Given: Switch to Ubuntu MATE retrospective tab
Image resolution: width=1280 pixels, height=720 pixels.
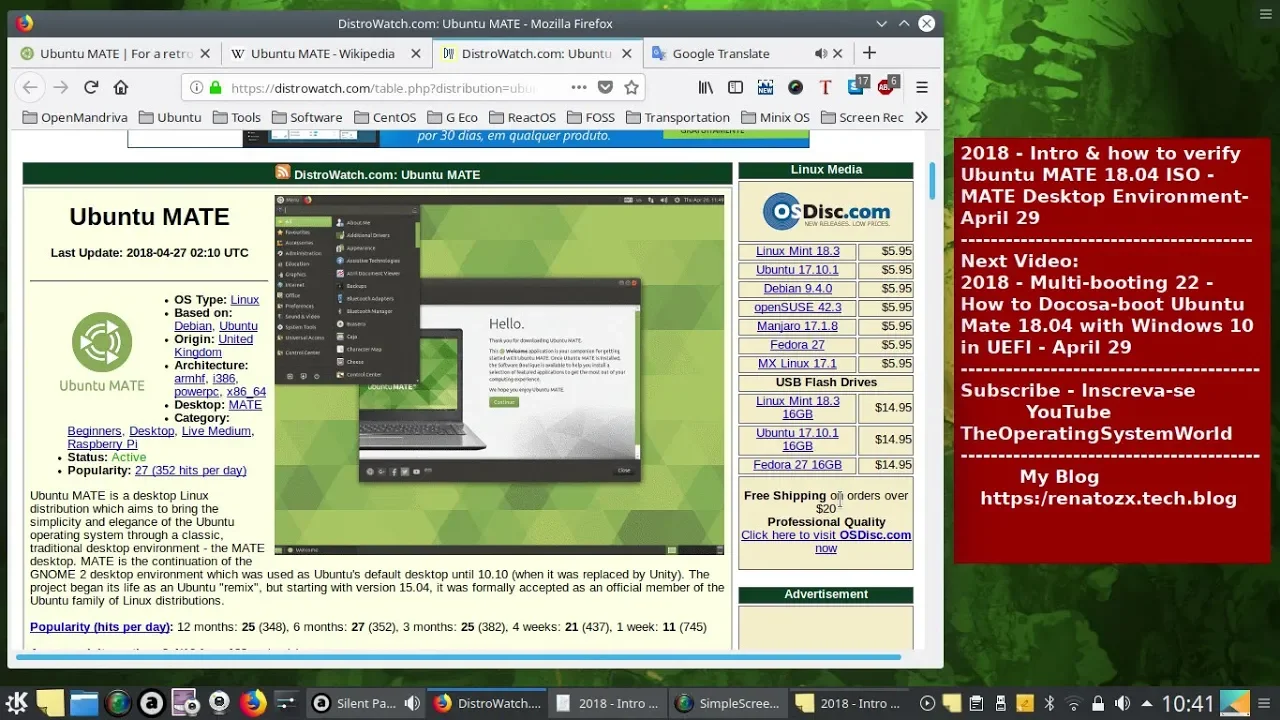Looking at the screenshot, I should (116, 54).
